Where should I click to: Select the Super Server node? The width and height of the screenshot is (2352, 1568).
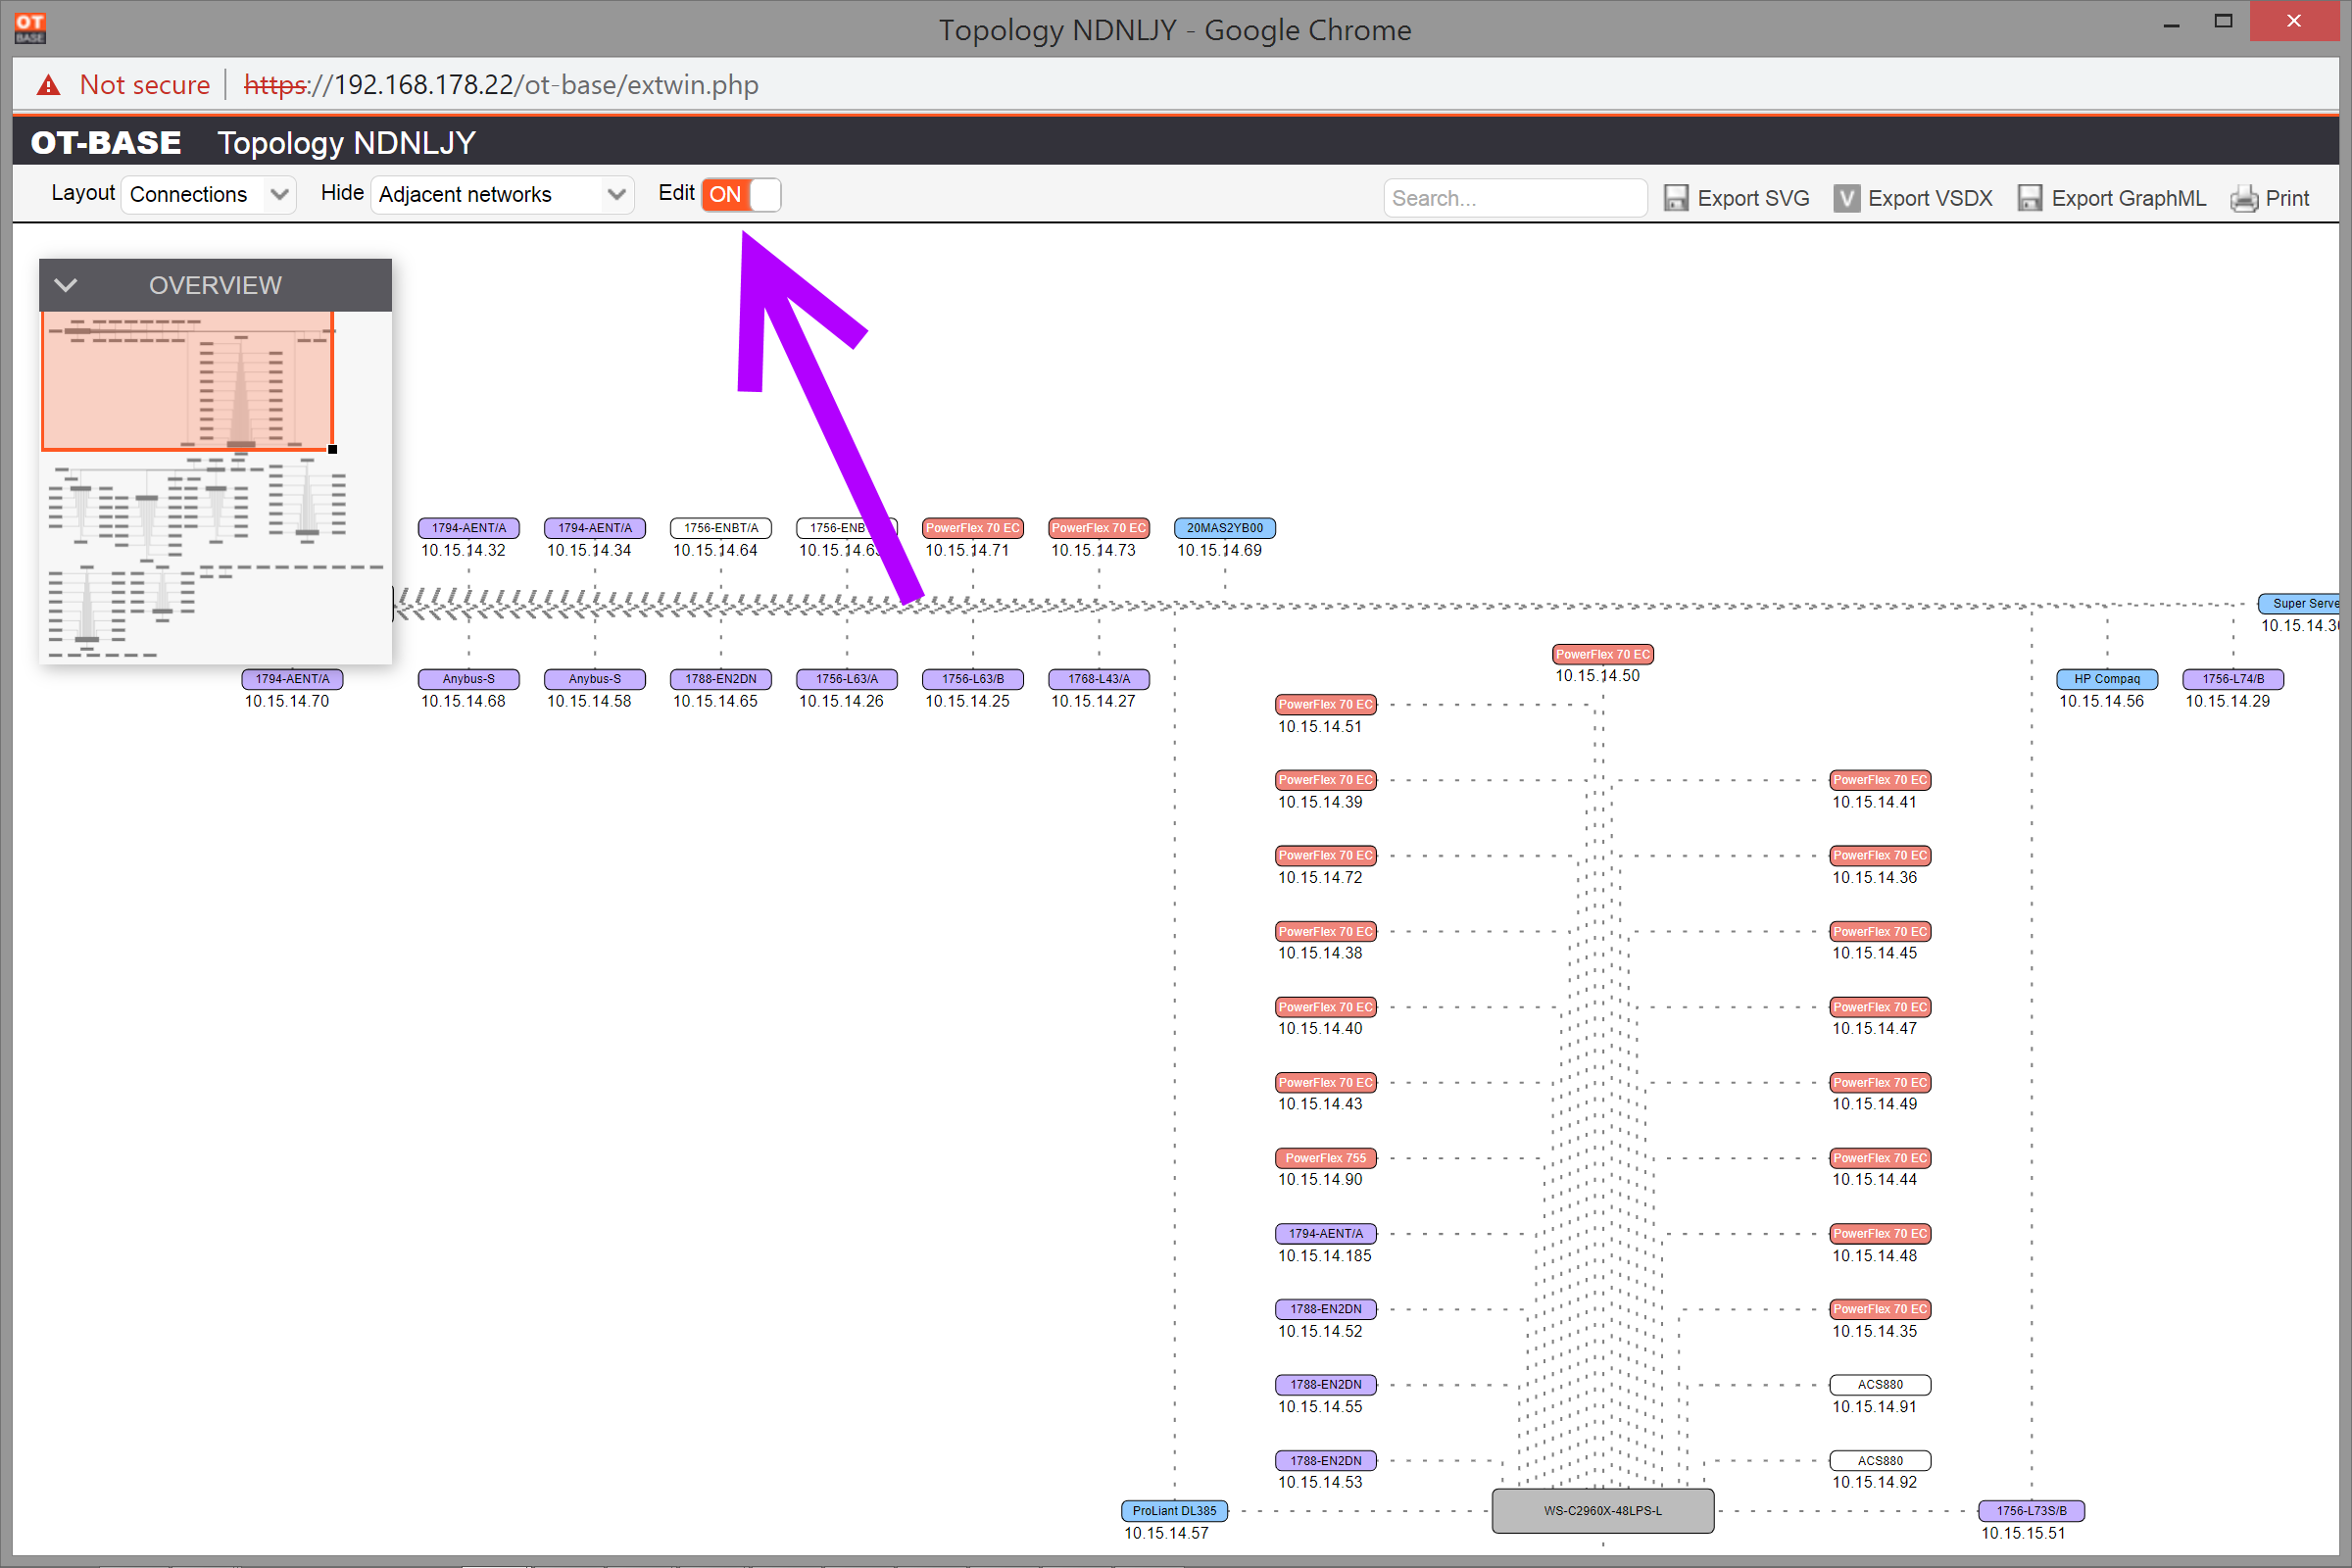click(x=2298, y=603)
